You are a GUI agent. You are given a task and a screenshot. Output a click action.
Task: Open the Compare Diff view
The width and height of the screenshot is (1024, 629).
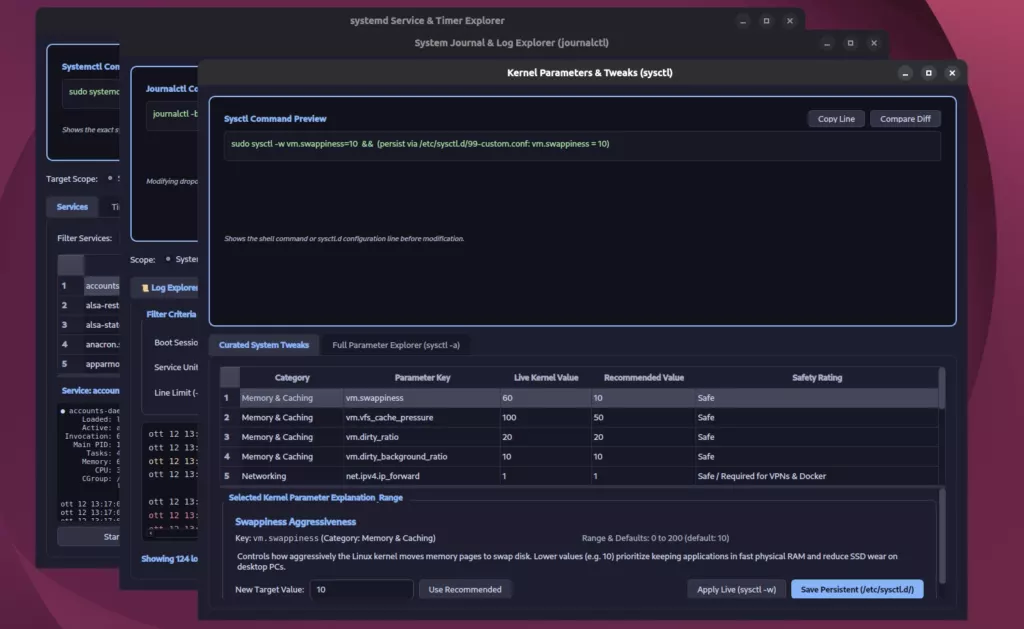[x=905, y=119]
